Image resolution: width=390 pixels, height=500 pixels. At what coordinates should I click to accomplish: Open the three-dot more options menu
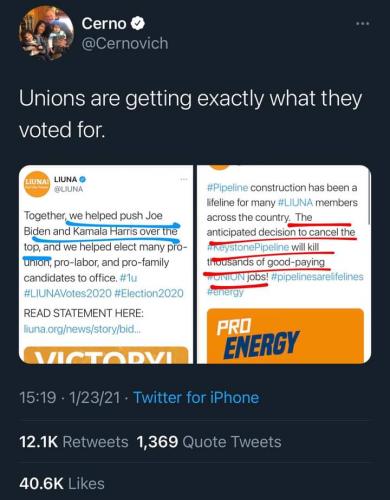point(362,24)
